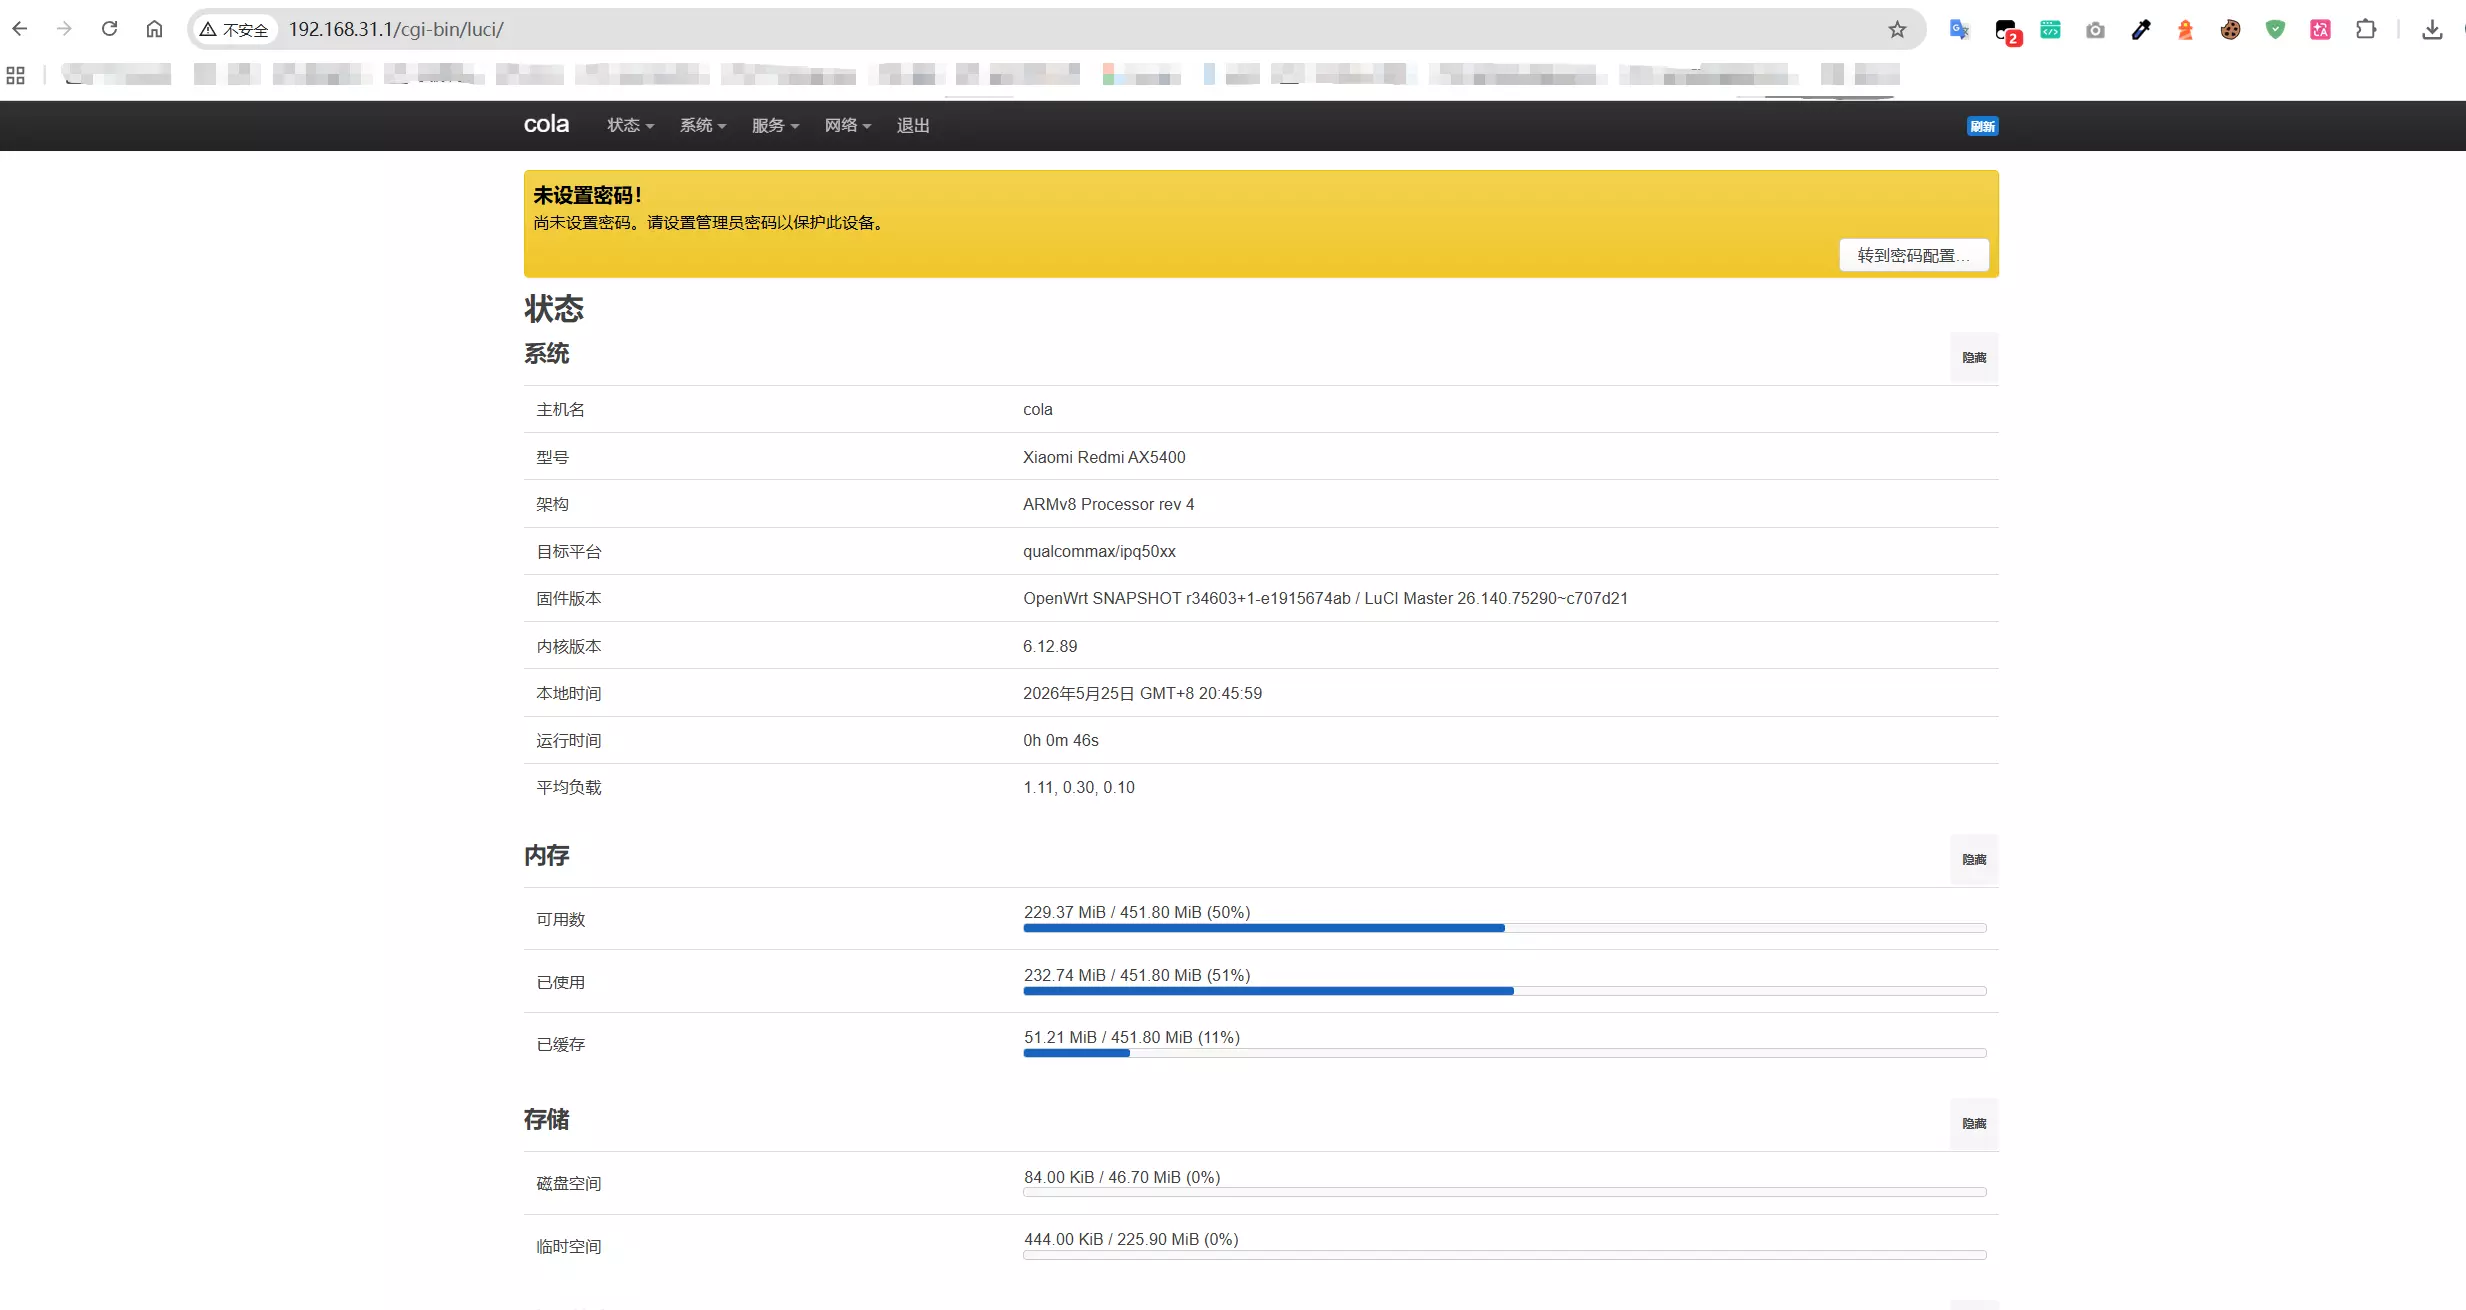
Task: Select the hostname value cola
Action: point(1038,409)
